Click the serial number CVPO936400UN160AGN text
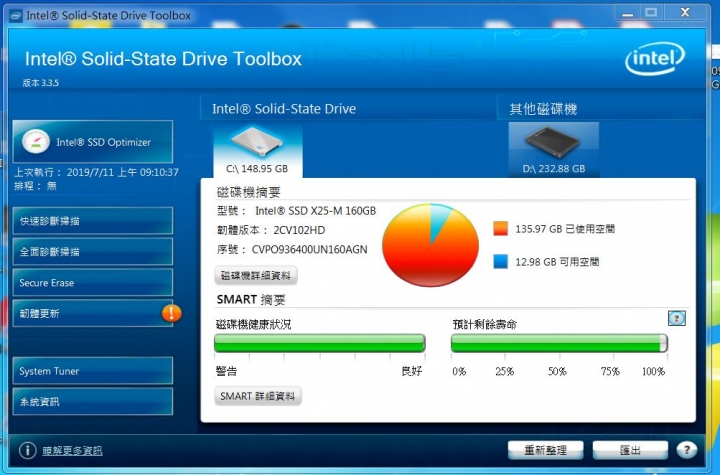The width and height of the screenshot is (720, 475). tap(309, 249)
